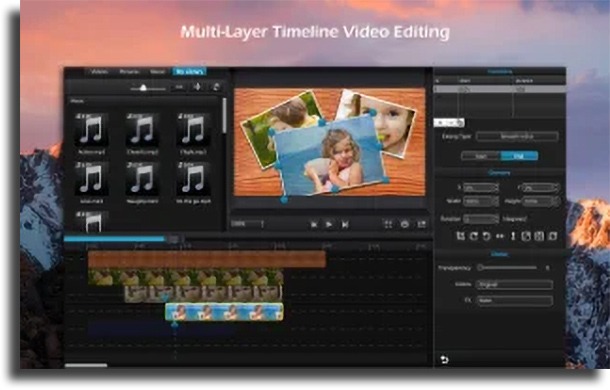Click the X position field
610x390 pixels.
click(481, 188)
